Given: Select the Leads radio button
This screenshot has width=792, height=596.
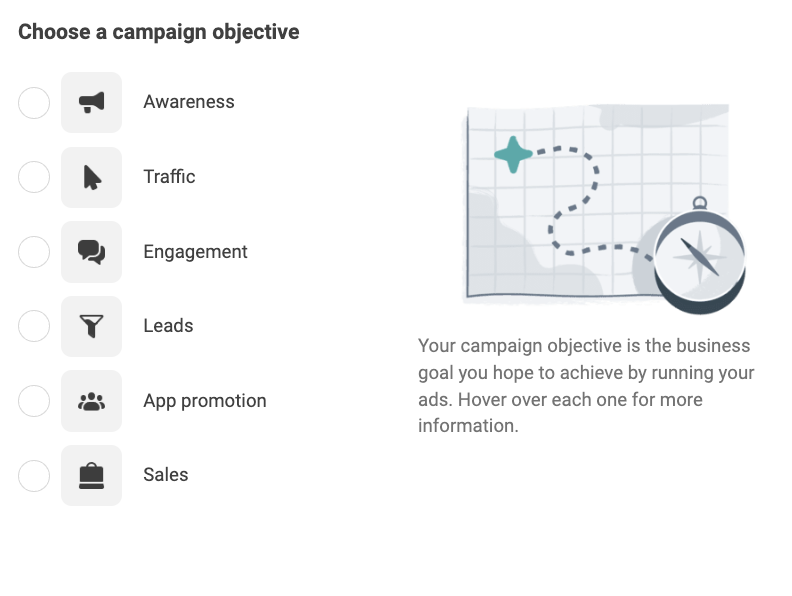Looking at the screenshot, I should coord(34,326).
